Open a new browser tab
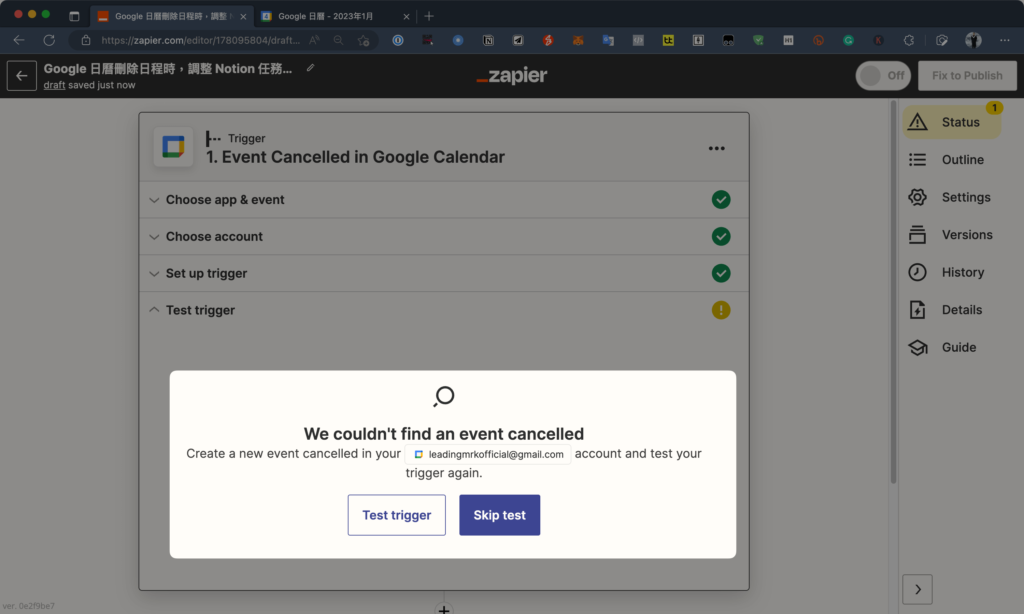 [x=429, y=16]
